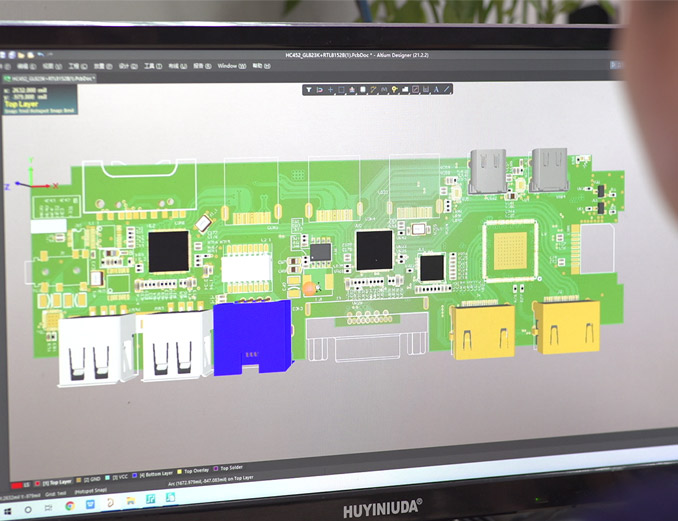Click the selection filter funnel icon

(x=309, y=89)
